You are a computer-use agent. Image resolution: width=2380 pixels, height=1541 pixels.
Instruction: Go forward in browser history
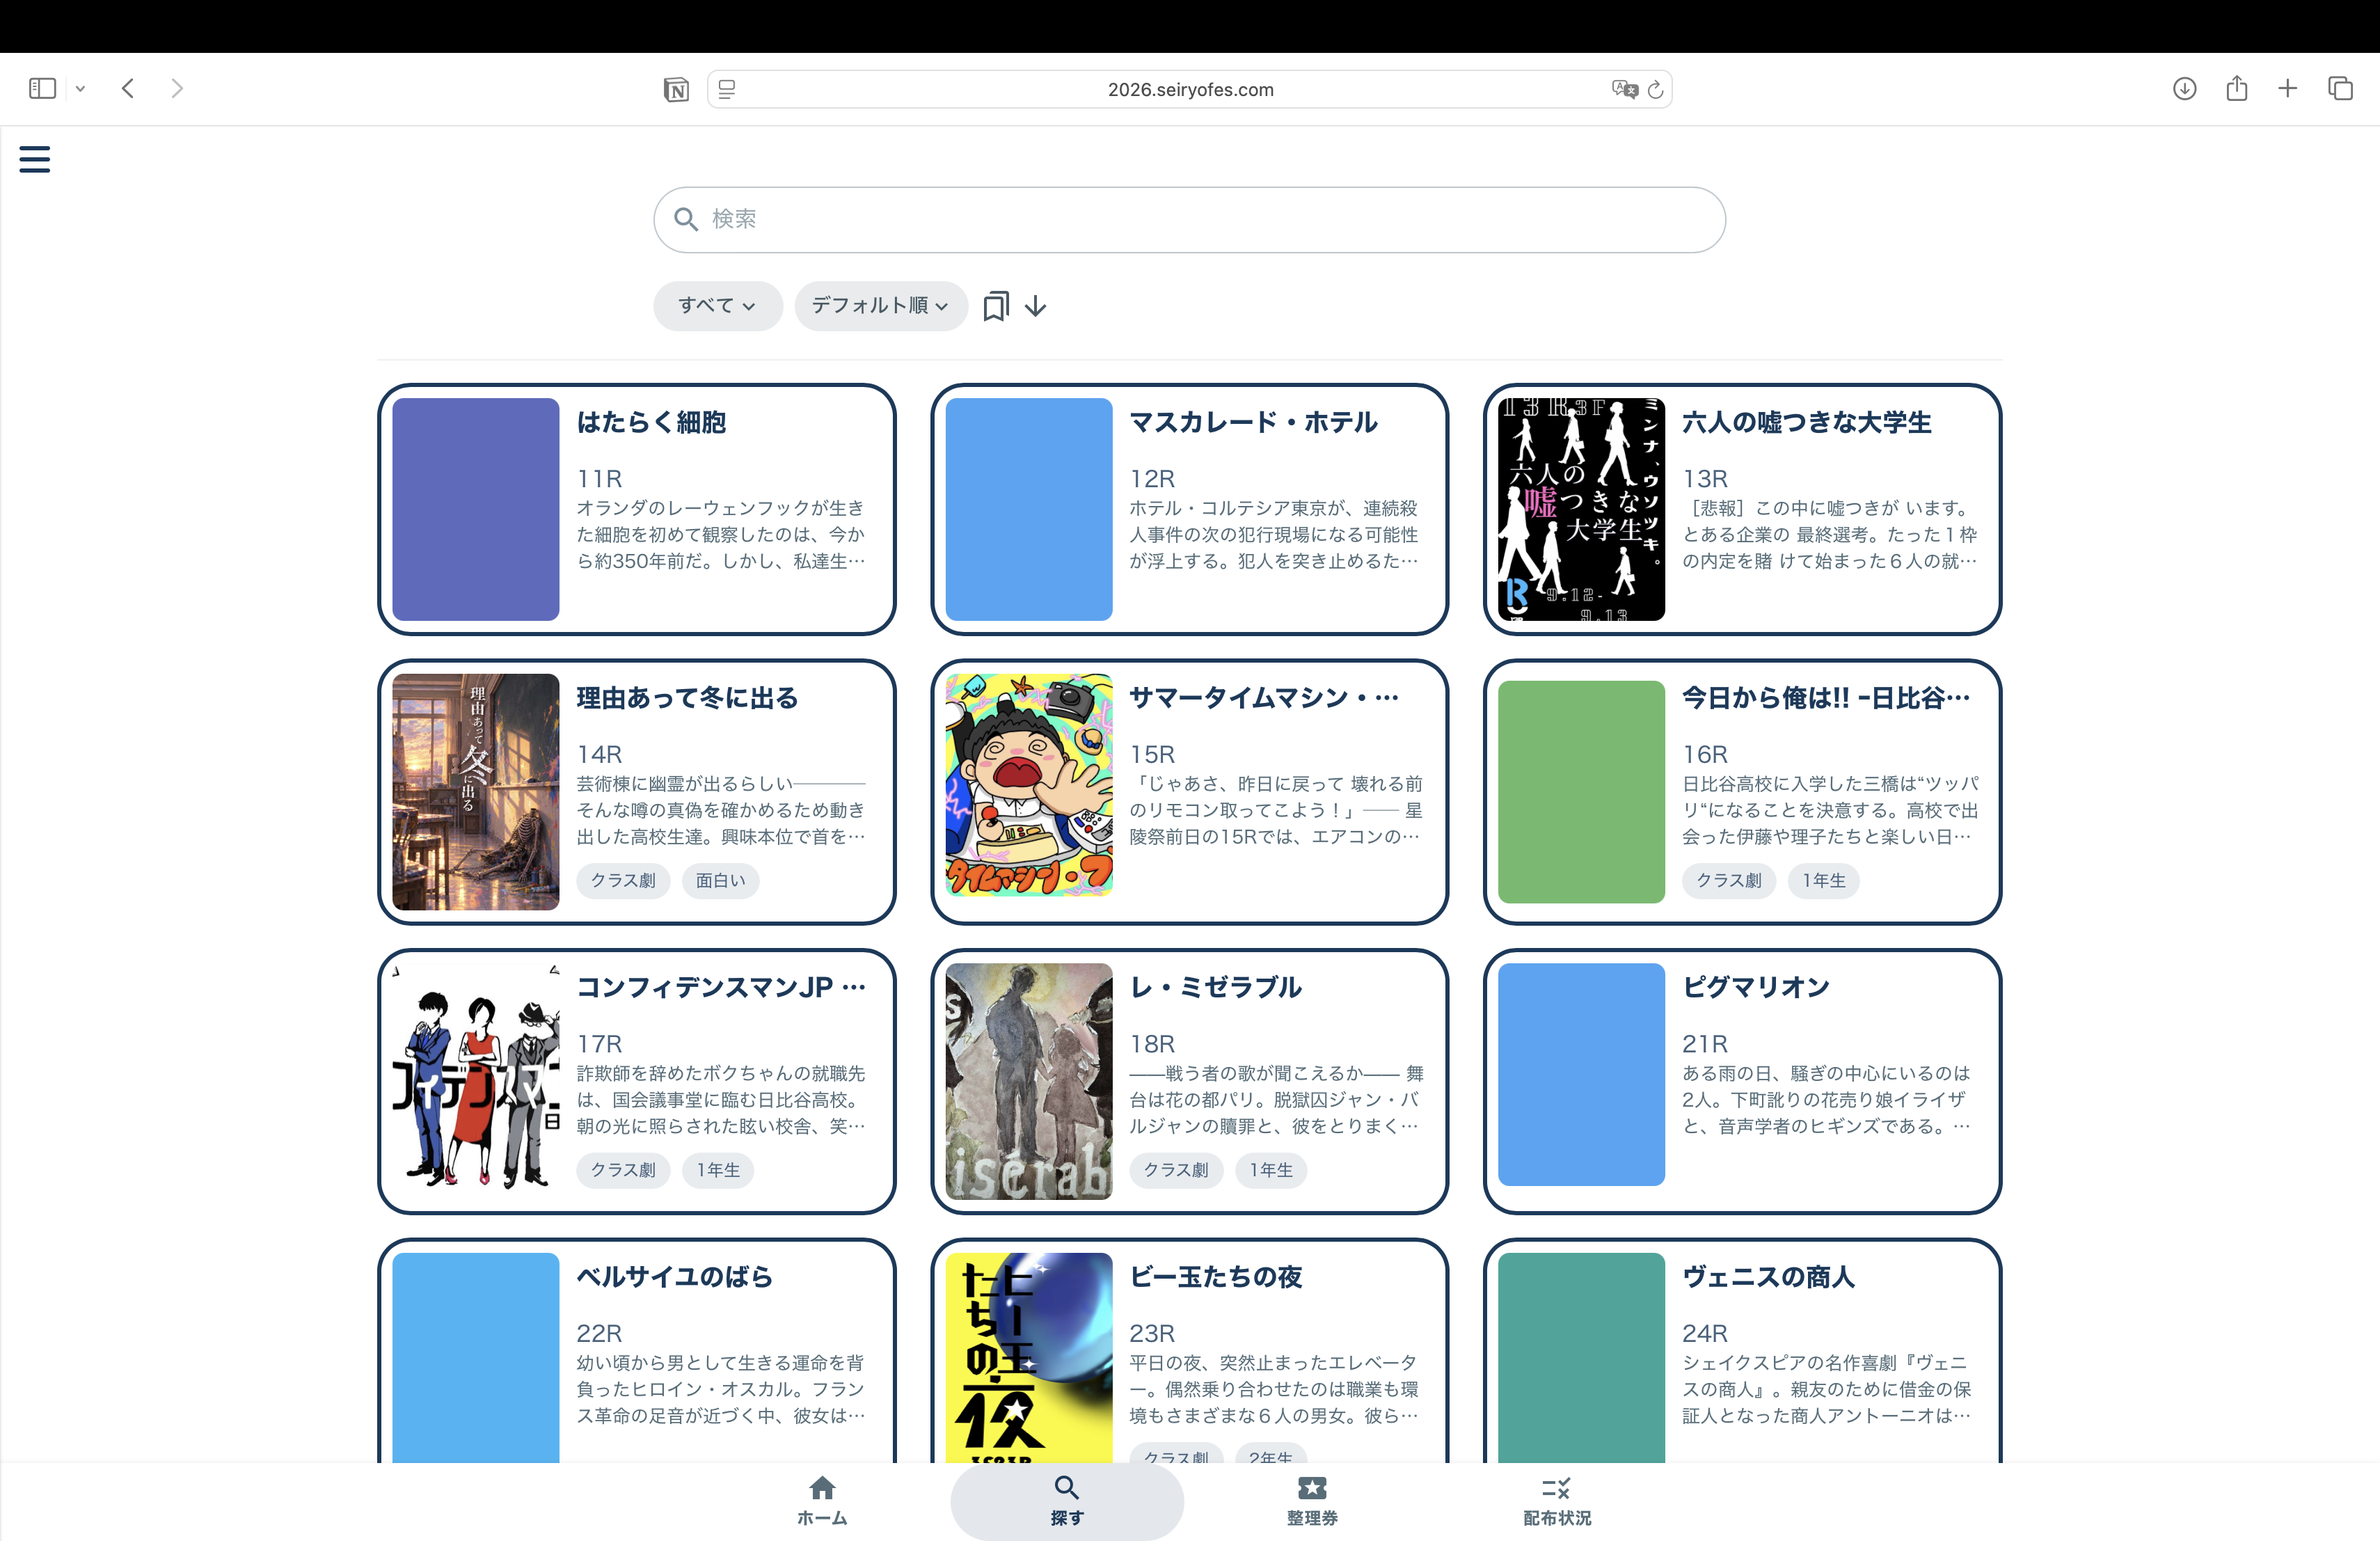[177, 89]
